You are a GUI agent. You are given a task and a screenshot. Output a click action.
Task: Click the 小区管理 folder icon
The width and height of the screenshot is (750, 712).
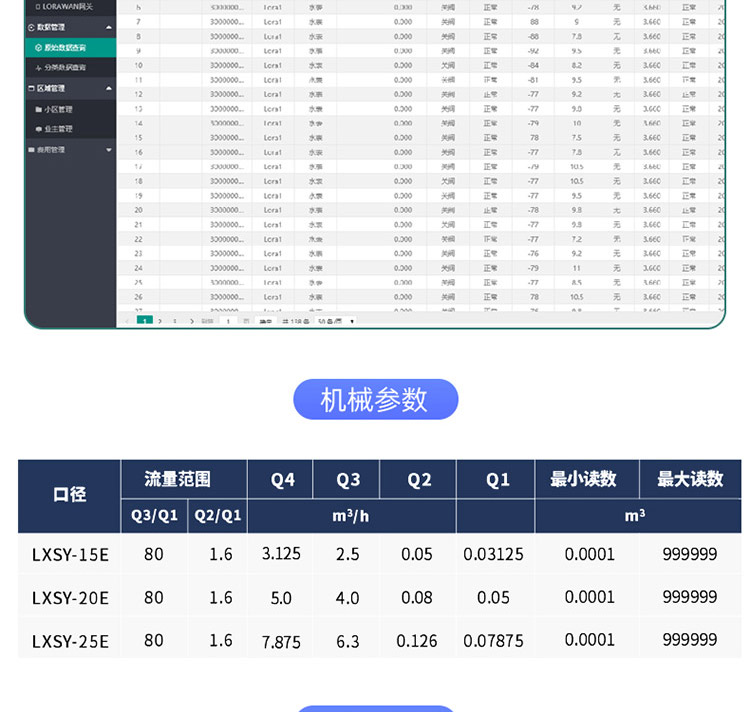(38, 109)
